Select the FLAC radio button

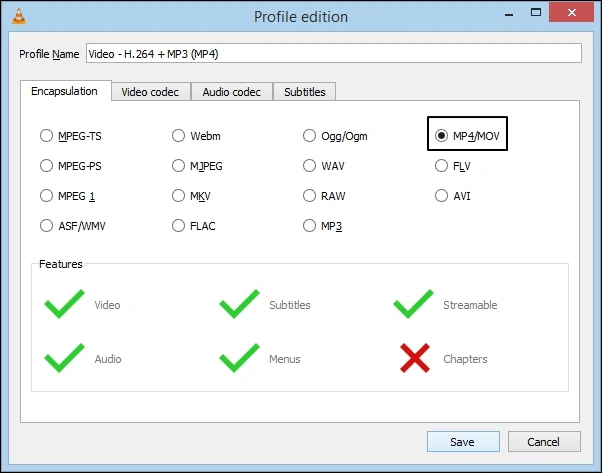click(x=179, y=225)
